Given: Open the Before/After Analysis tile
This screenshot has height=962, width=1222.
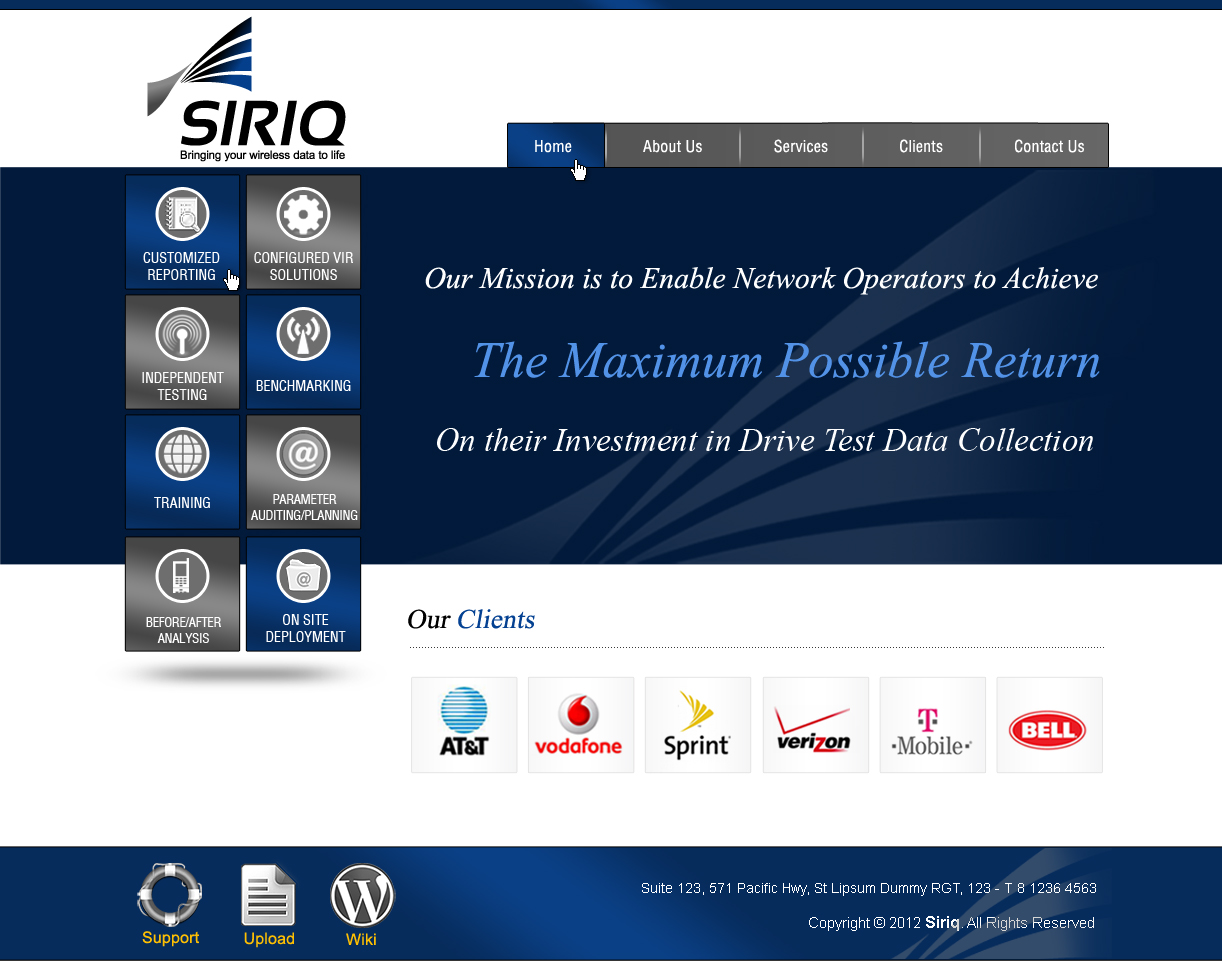Looking at the screenshot, I should tap(182, 594).
